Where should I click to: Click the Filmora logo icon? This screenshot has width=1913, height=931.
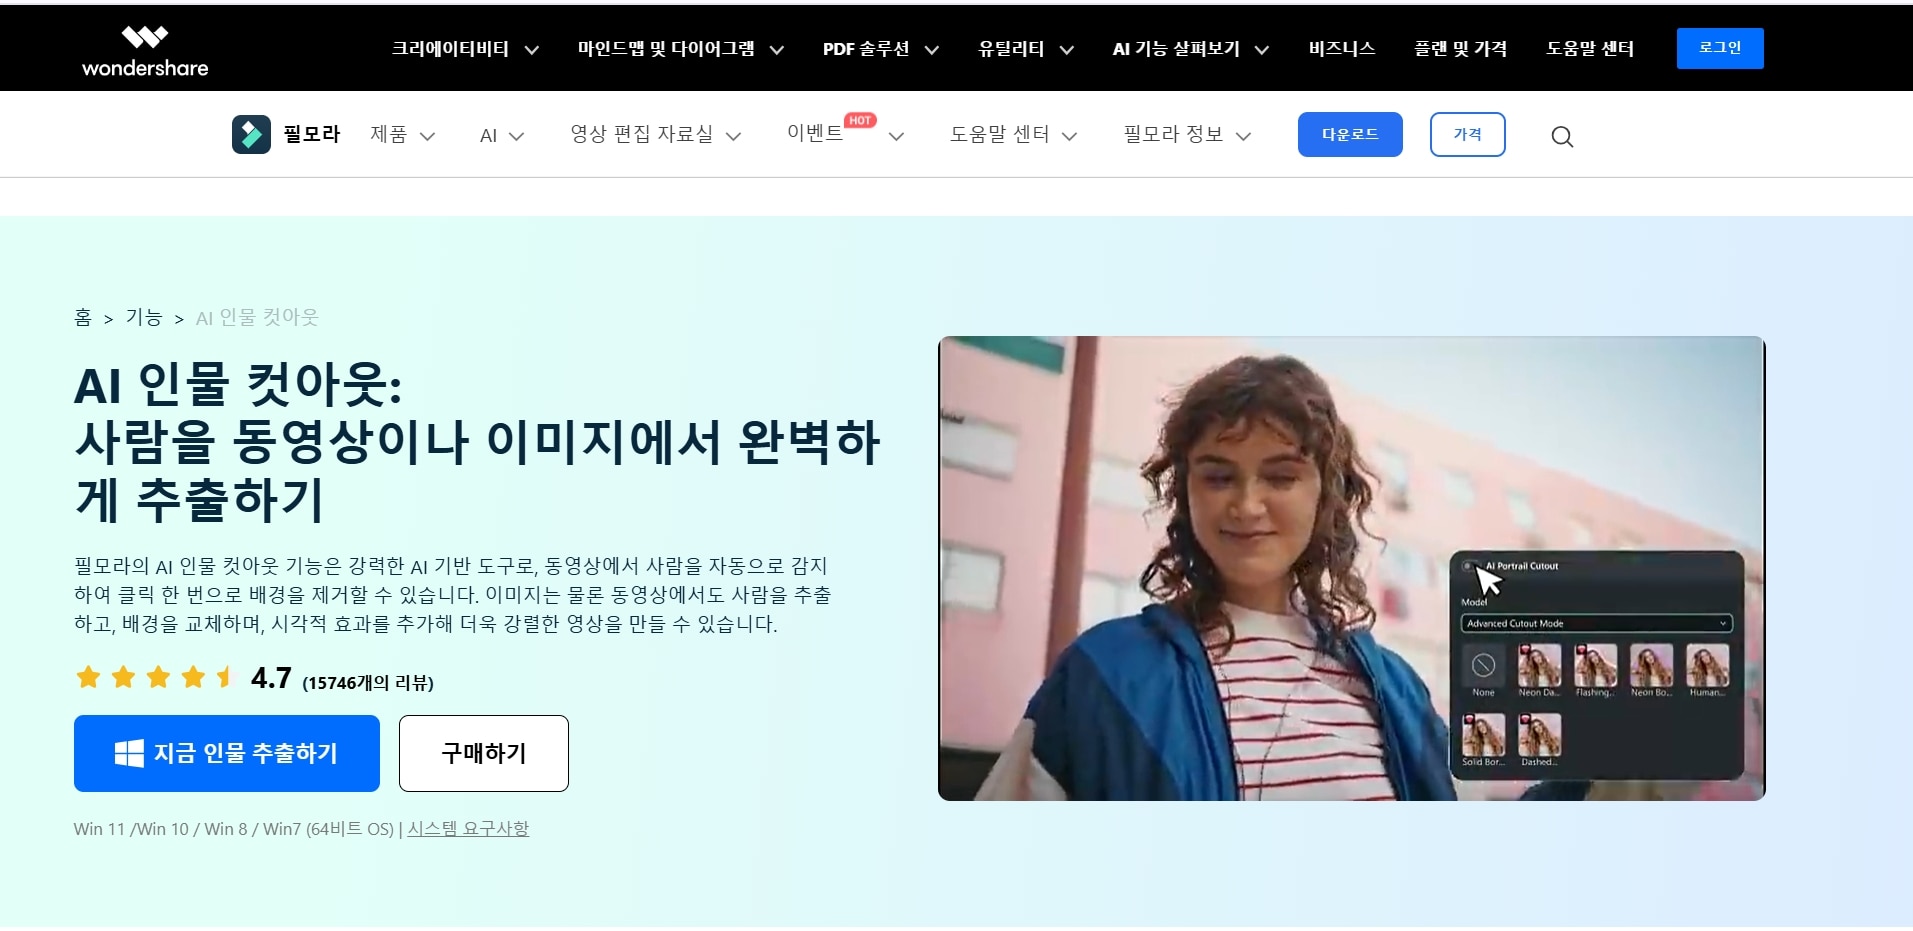pos(251,134)
